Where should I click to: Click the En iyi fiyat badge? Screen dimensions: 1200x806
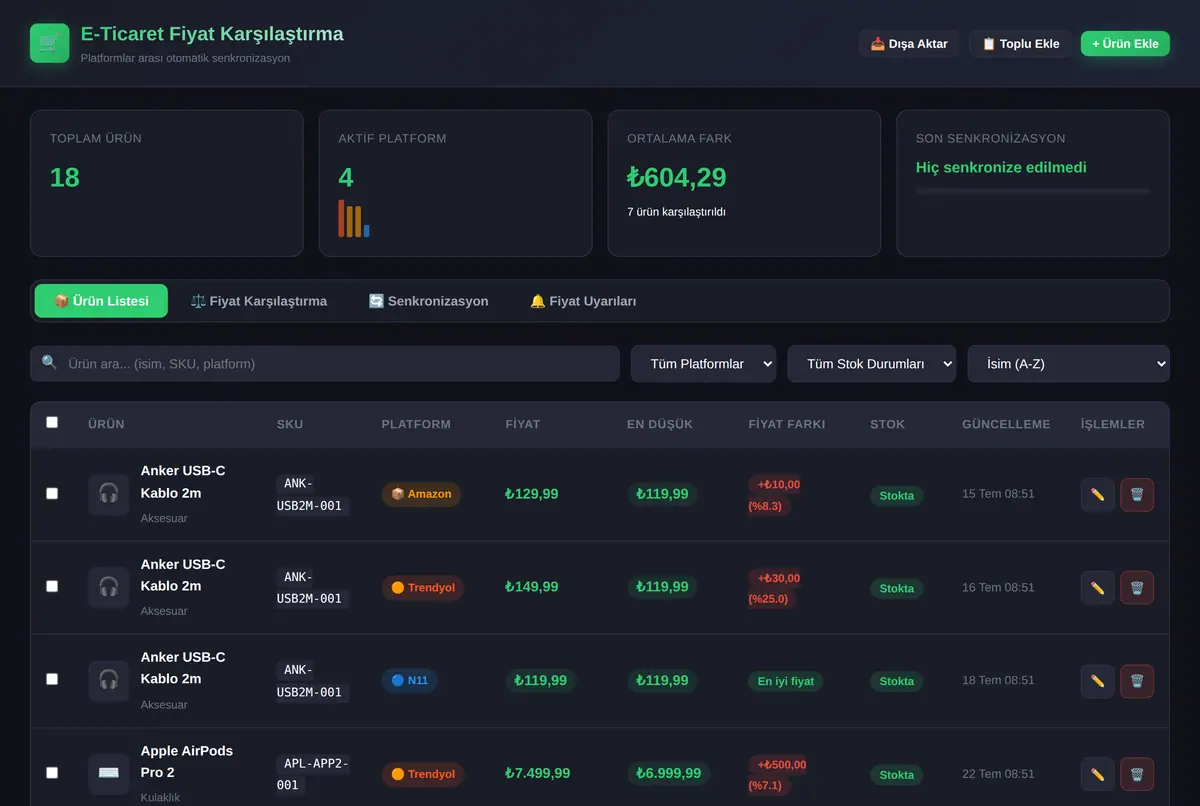[x=785, y=682]
